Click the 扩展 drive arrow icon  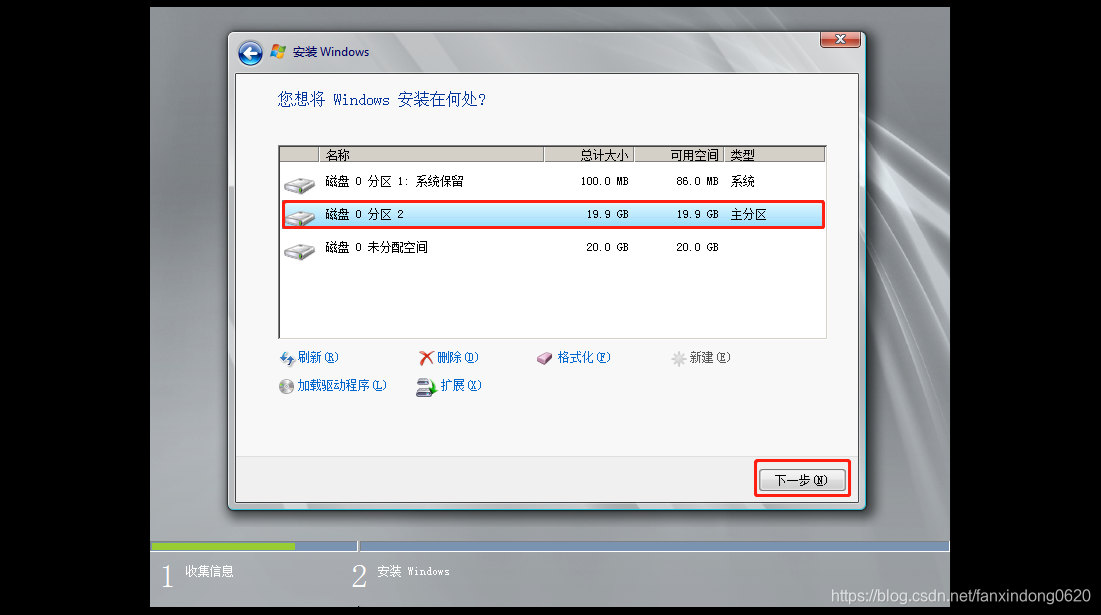426,387
